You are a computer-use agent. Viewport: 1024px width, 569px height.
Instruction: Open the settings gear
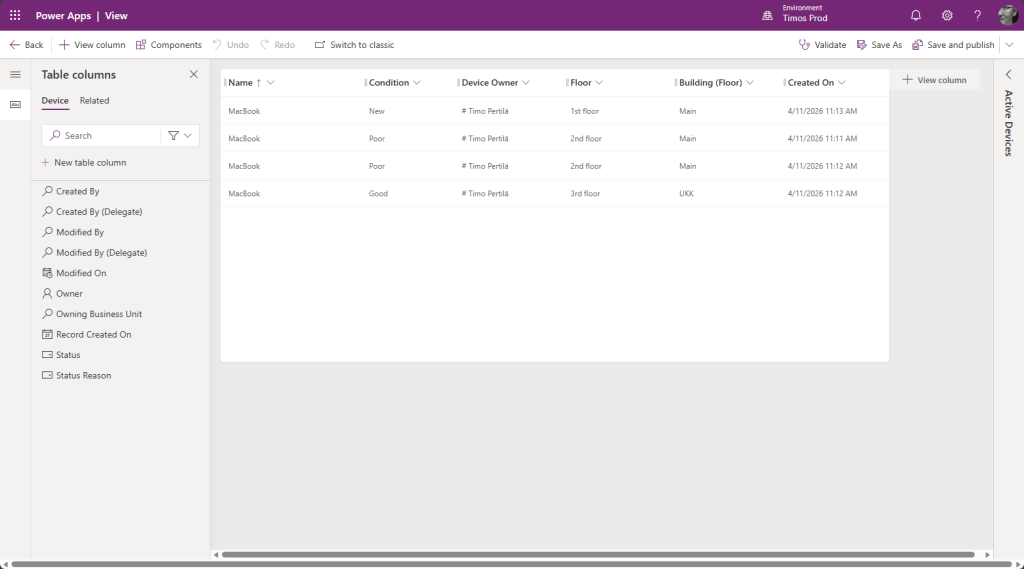pyautogui.click(x=946, y=16)
